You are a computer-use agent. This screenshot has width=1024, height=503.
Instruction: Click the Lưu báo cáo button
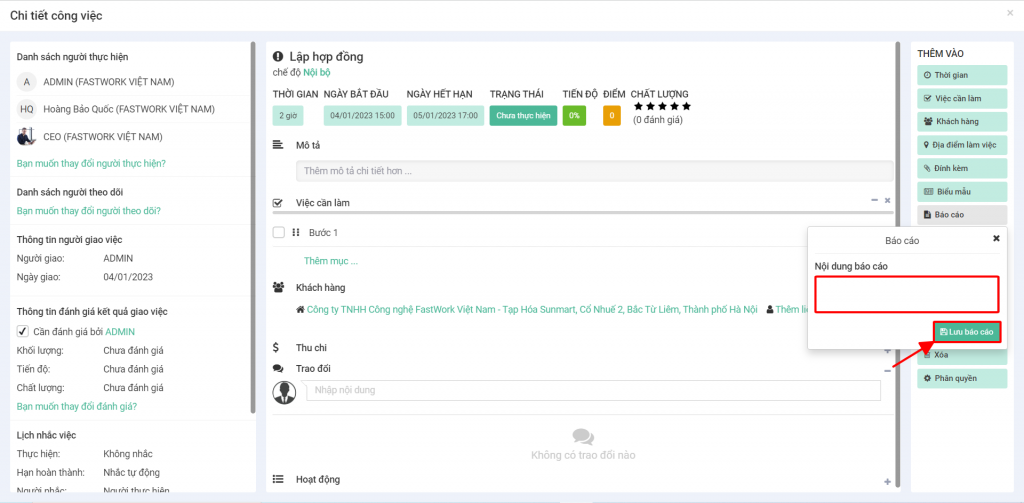(966, 332)
